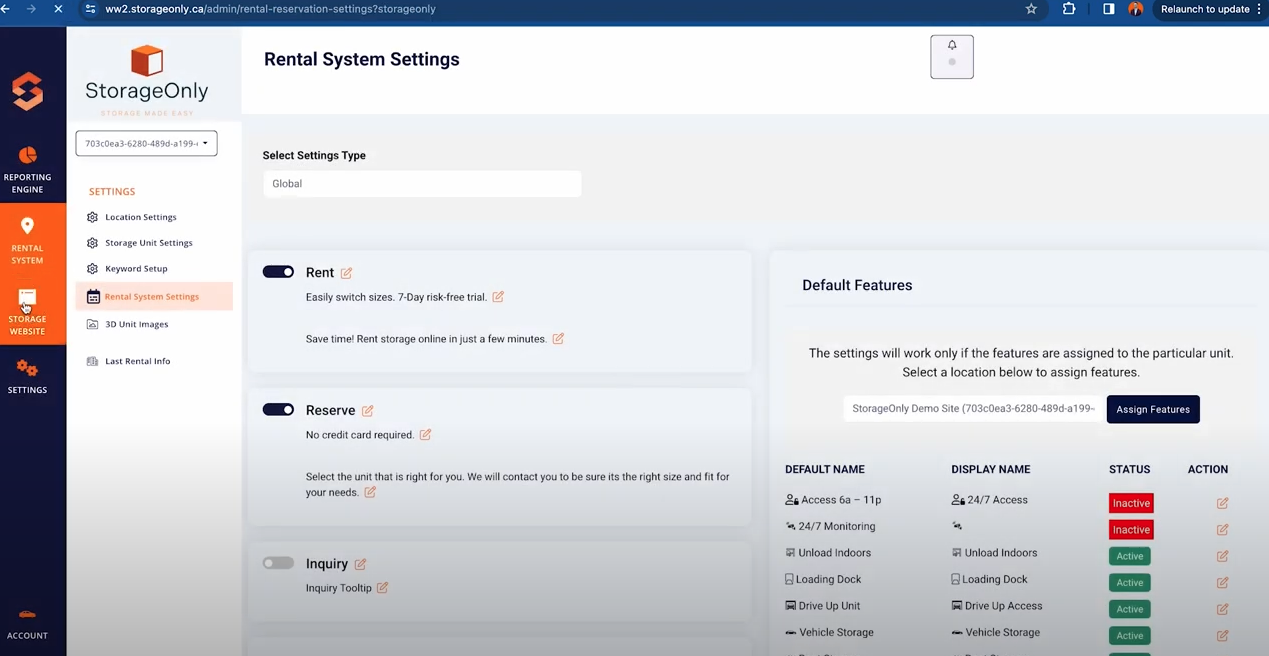Click the 'DISPLAY NAME' column header
Viewport: 1269px width, 656px height.
pos(991,469)
